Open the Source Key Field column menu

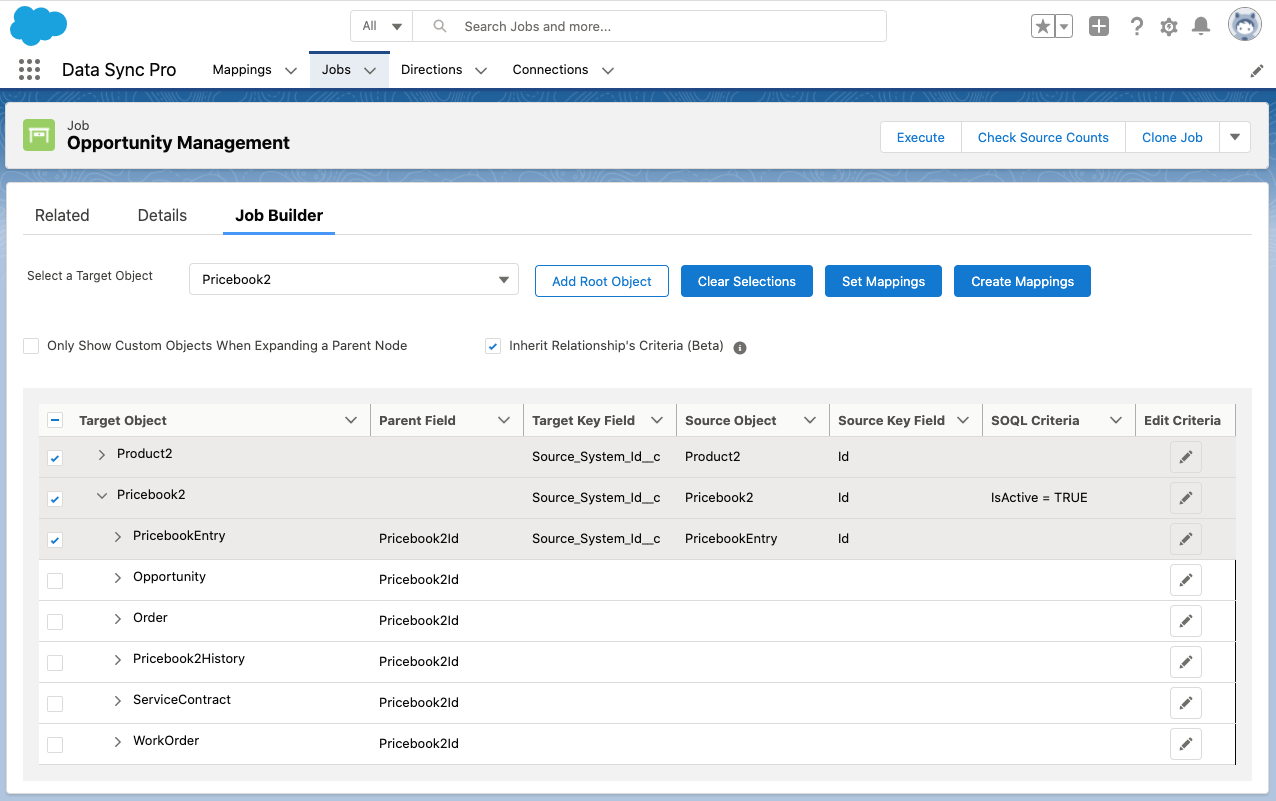coord(963,421)
